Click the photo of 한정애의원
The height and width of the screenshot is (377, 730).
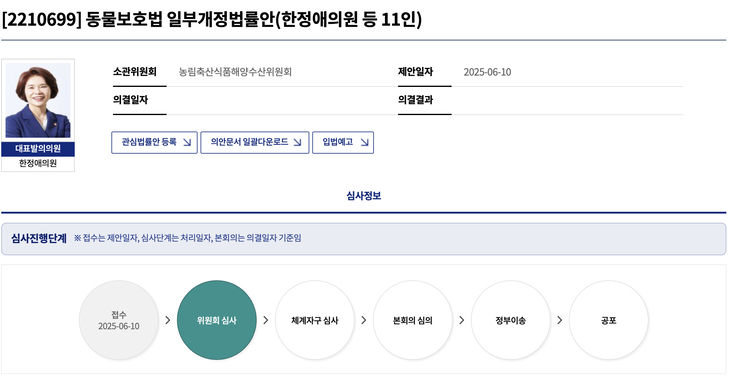pyautogui.click(x=38, y=101)
